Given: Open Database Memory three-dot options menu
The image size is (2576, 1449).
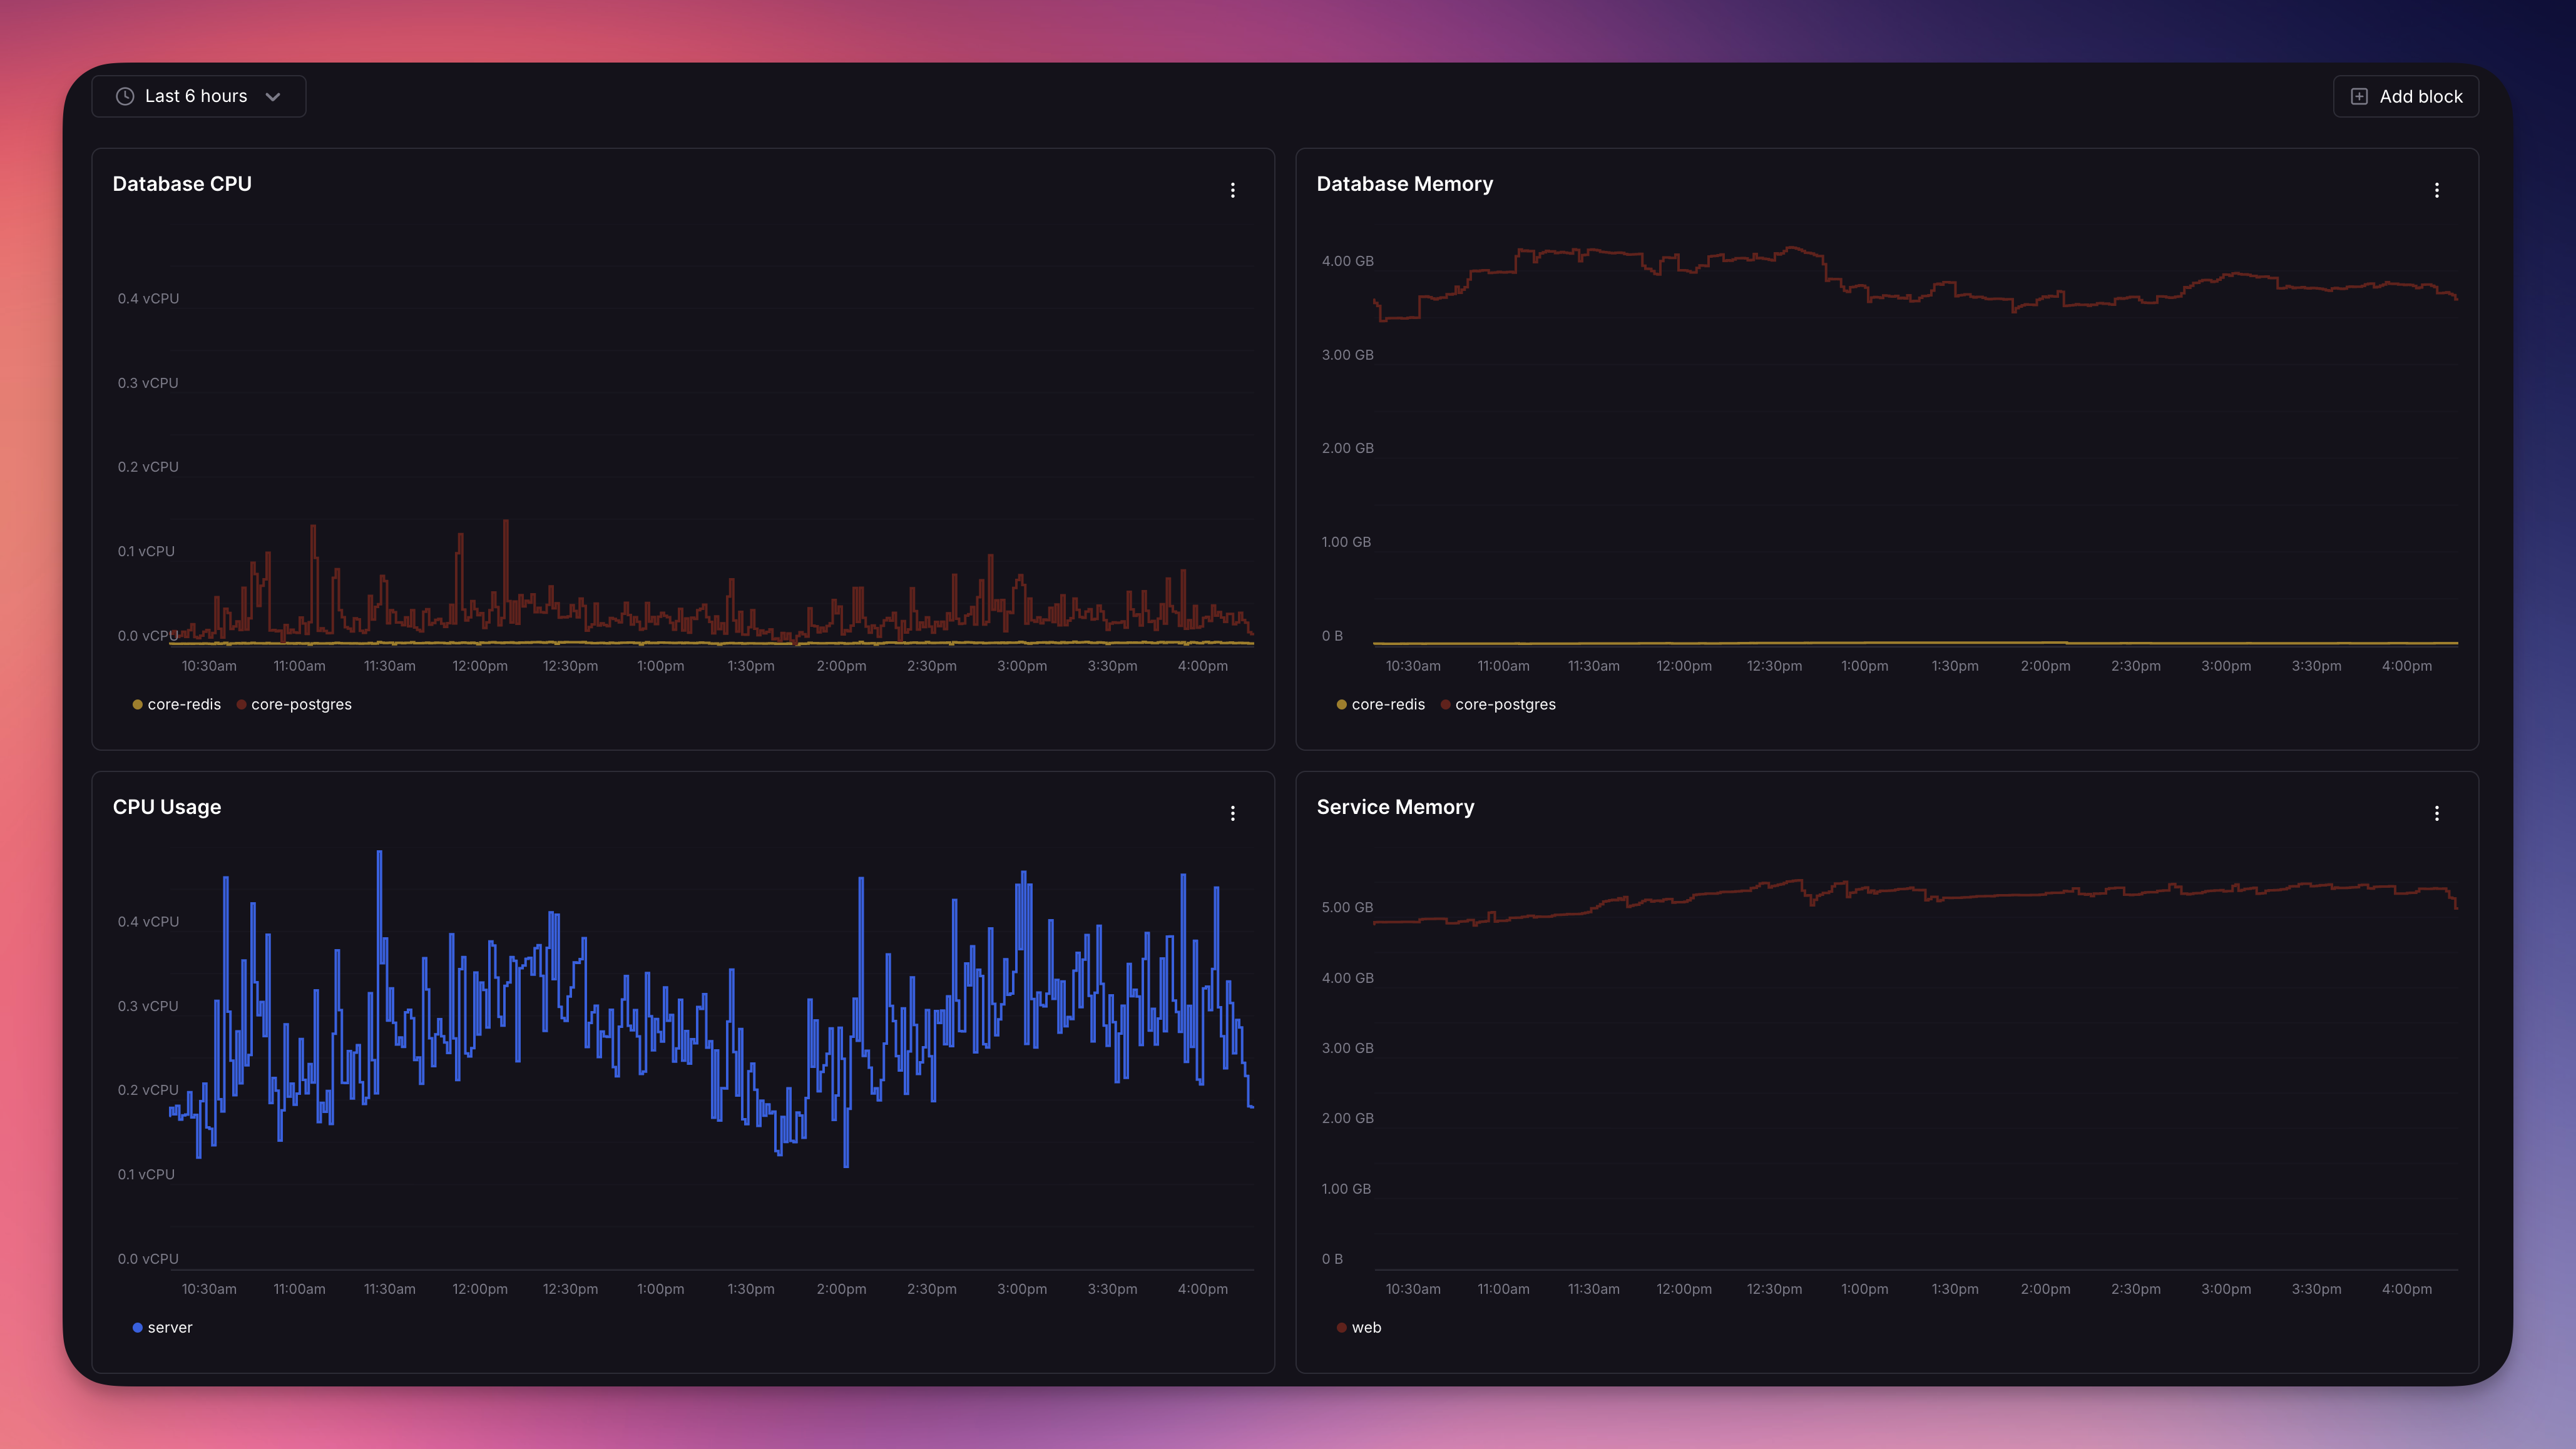Looking at the screenshot, I should 2436,190.
